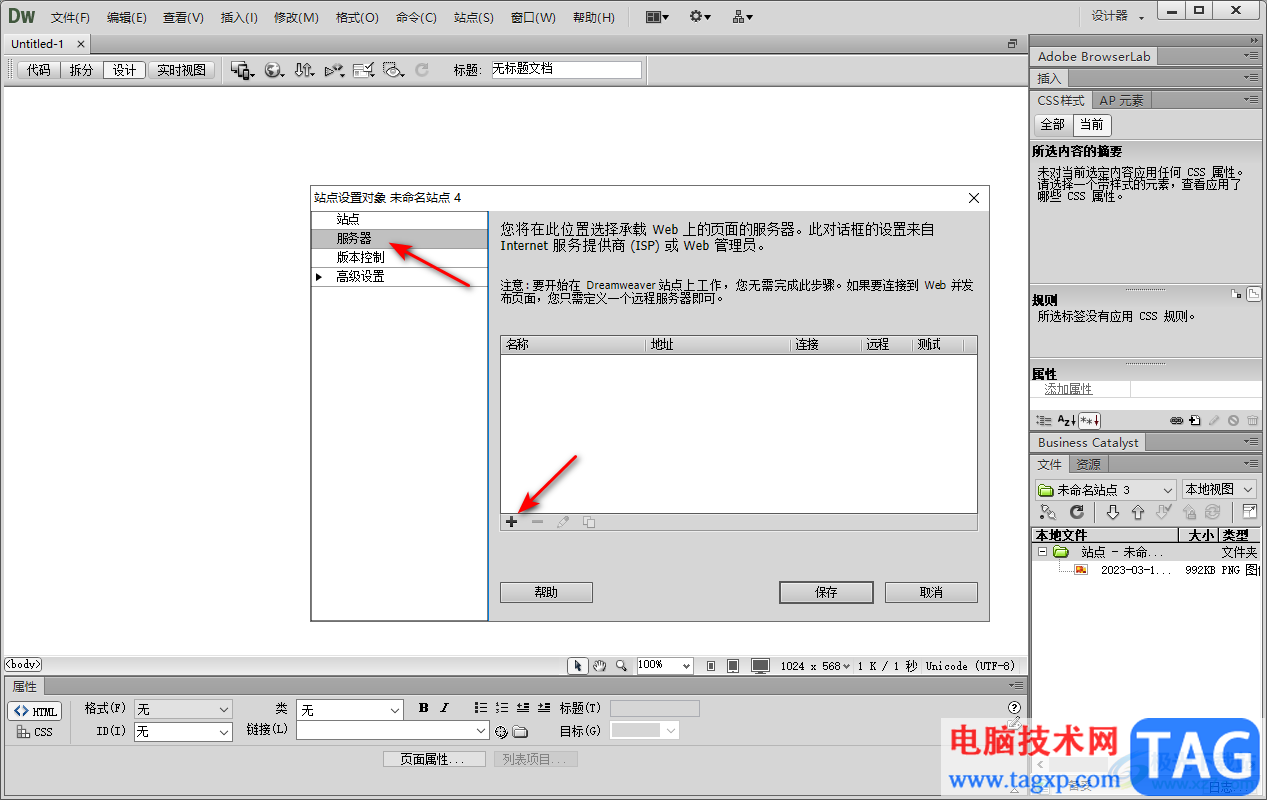Click the tablet size screen icon

tap(733, 665)
